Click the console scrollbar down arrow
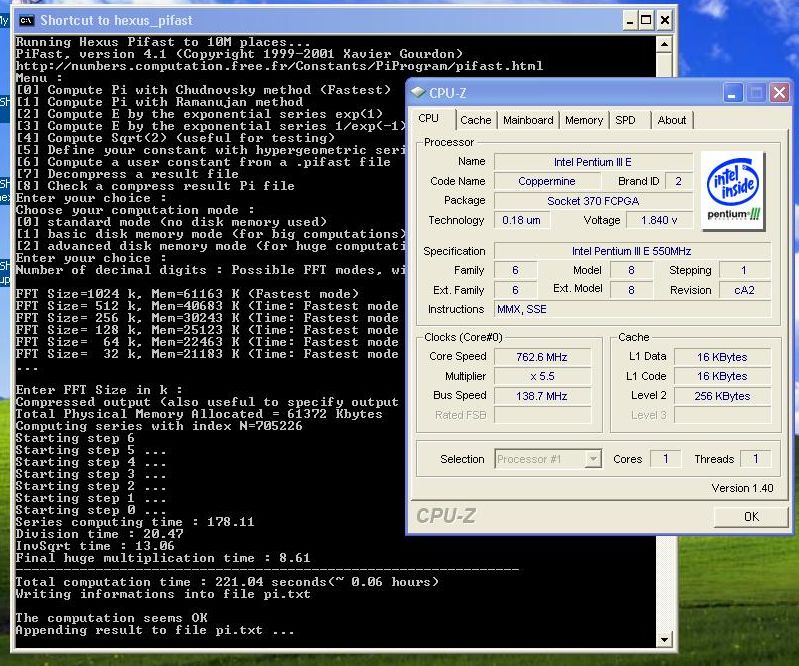 coord(664,640)
